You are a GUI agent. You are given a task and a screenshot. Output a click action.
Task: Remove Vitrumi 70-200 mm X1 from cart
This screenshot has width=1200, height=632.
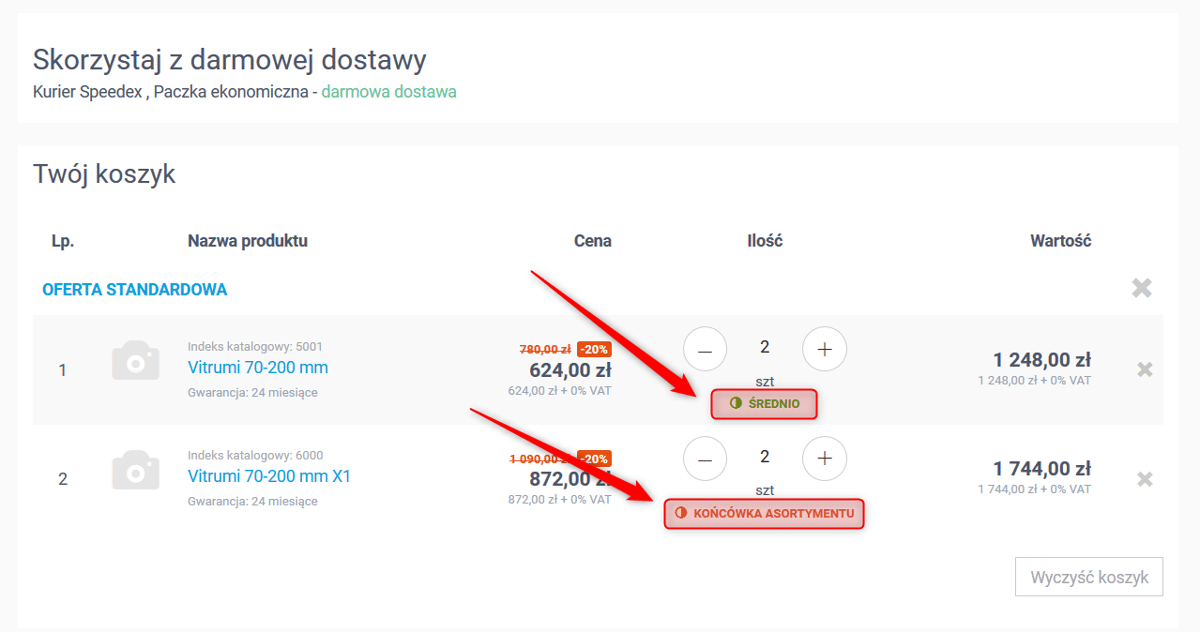point(1145,479)
